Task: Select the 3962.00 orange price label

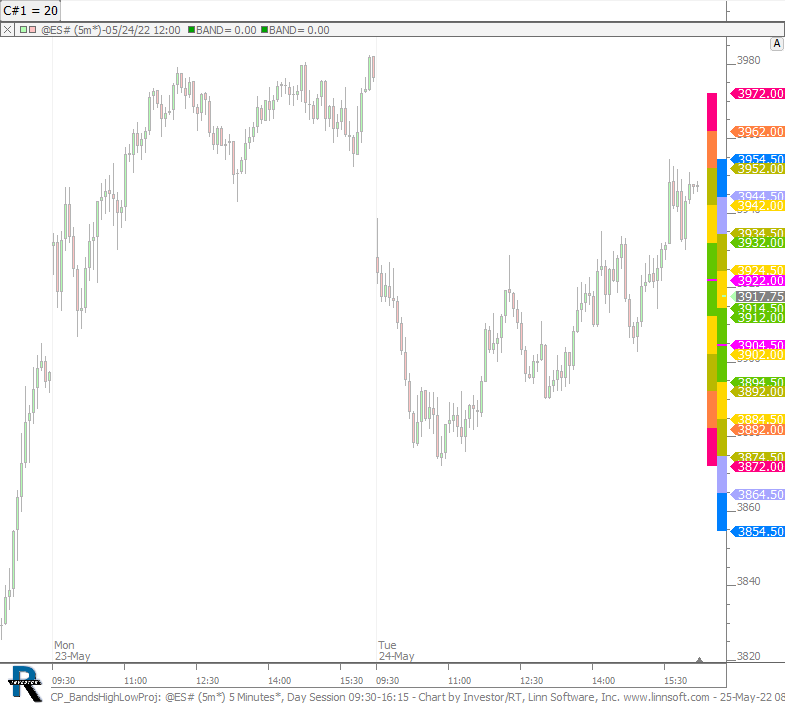Action: 758,132
